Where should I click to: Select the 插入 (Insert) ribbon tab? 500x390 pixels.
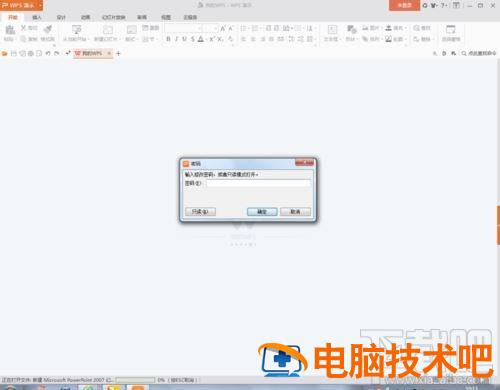tap(37, 17)
